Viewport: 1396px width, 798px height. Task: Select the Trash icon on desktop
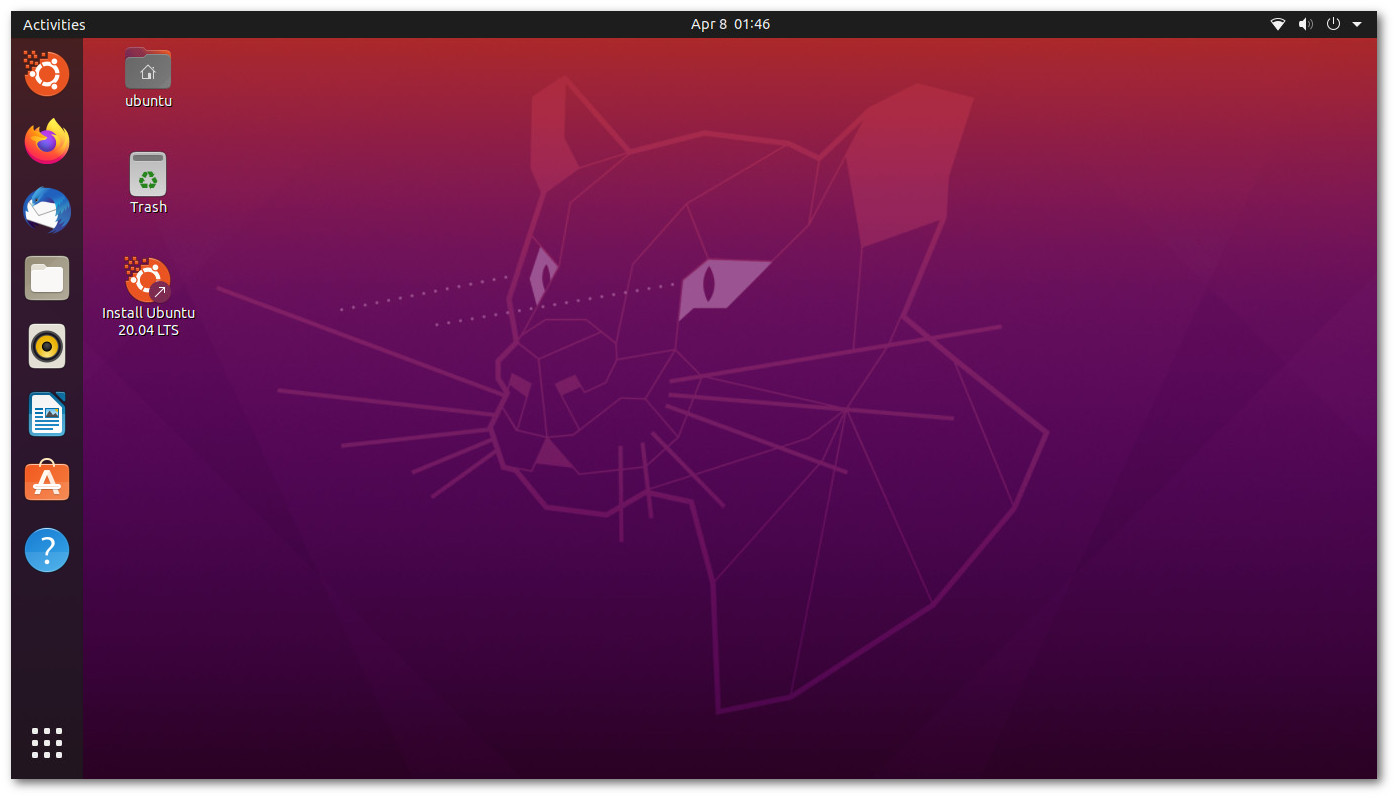148,174
